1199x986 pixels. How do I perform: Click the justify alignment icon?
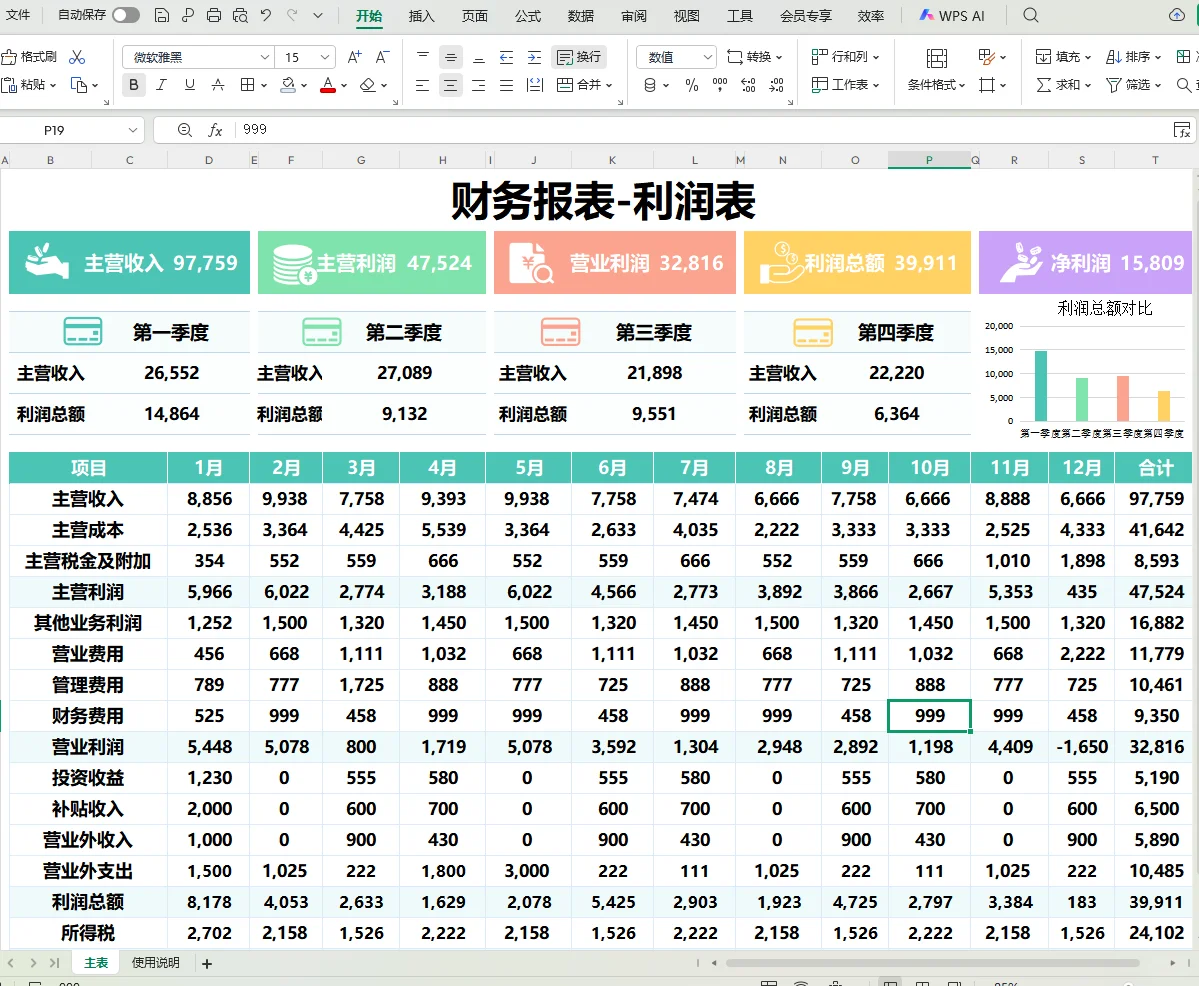pos(506,85)
